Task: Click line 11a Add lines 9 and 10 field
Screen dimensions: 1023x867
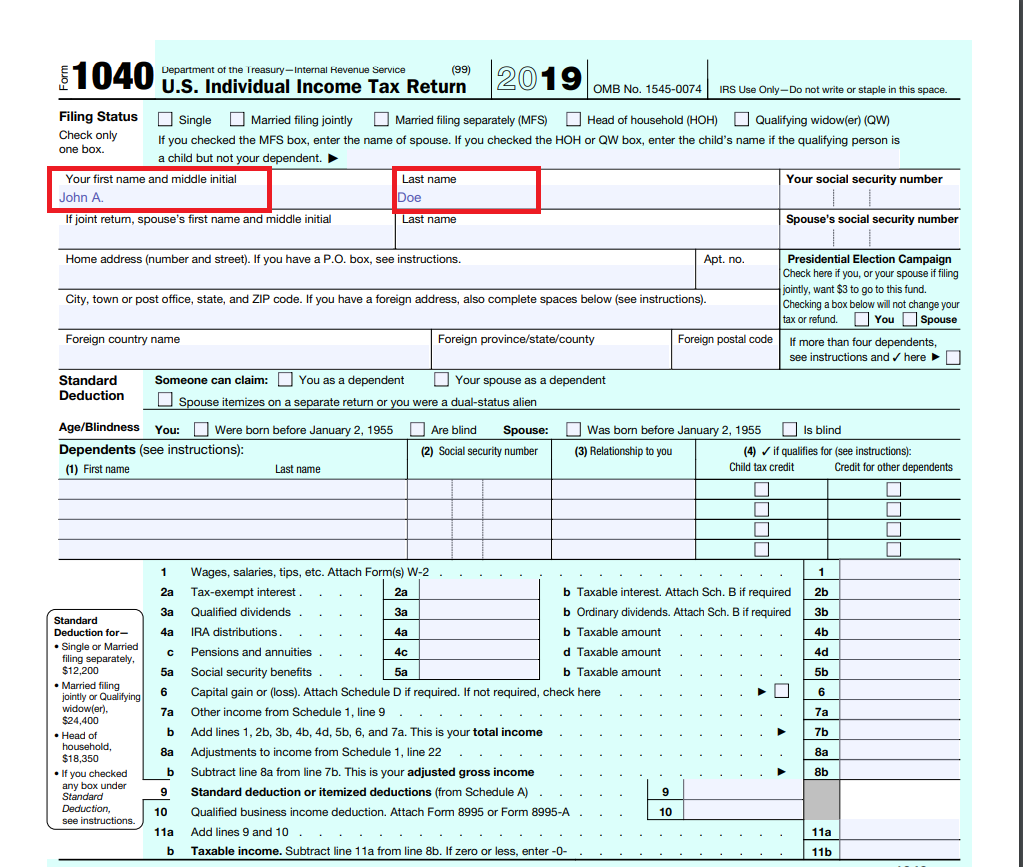Action: (900, 832)
